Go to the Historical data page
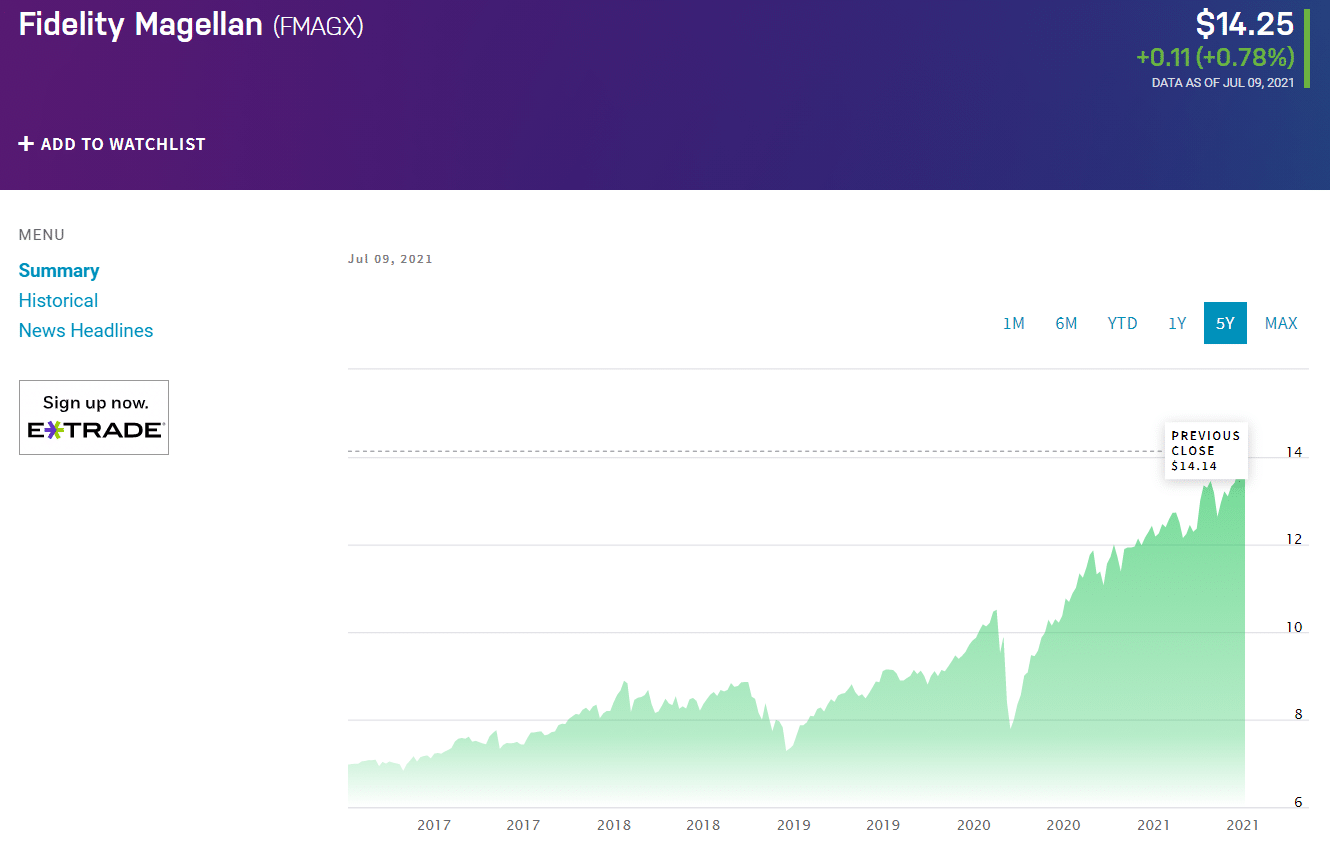This screenshot has width=1330, height=853. point(58,301)
